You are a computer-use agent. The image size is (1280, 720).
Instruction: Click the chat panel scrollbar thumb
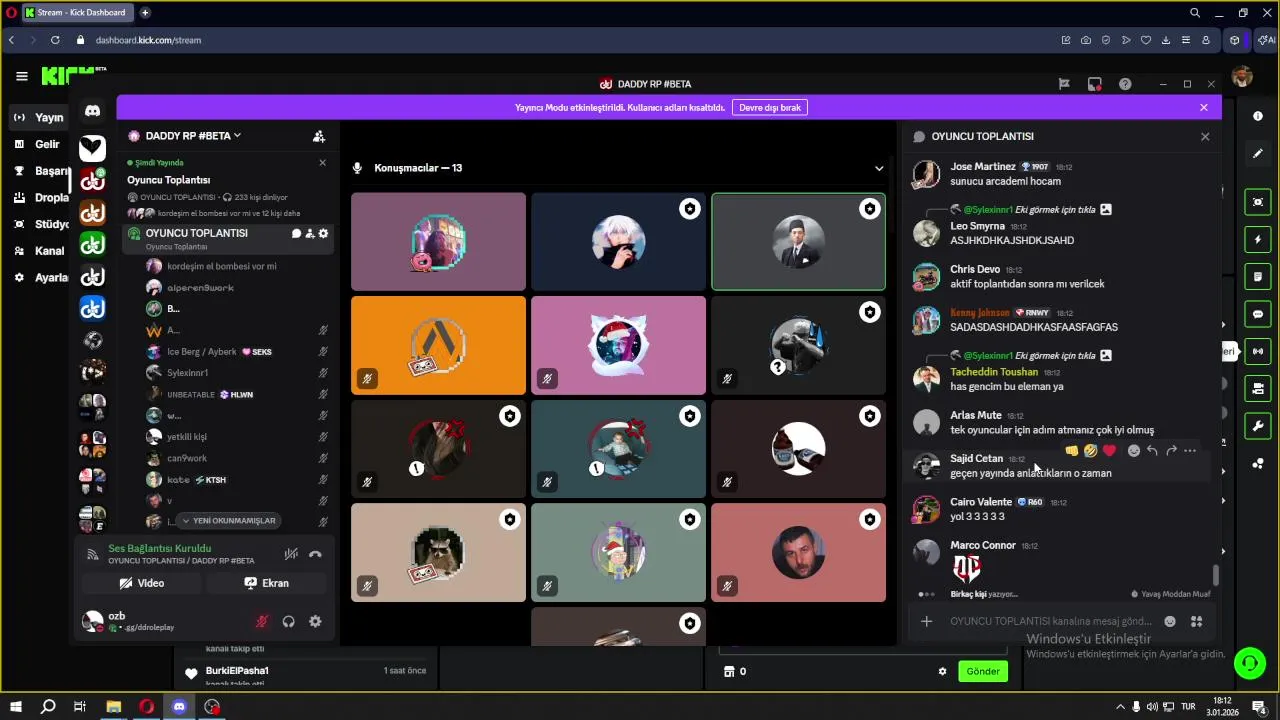1216,575
